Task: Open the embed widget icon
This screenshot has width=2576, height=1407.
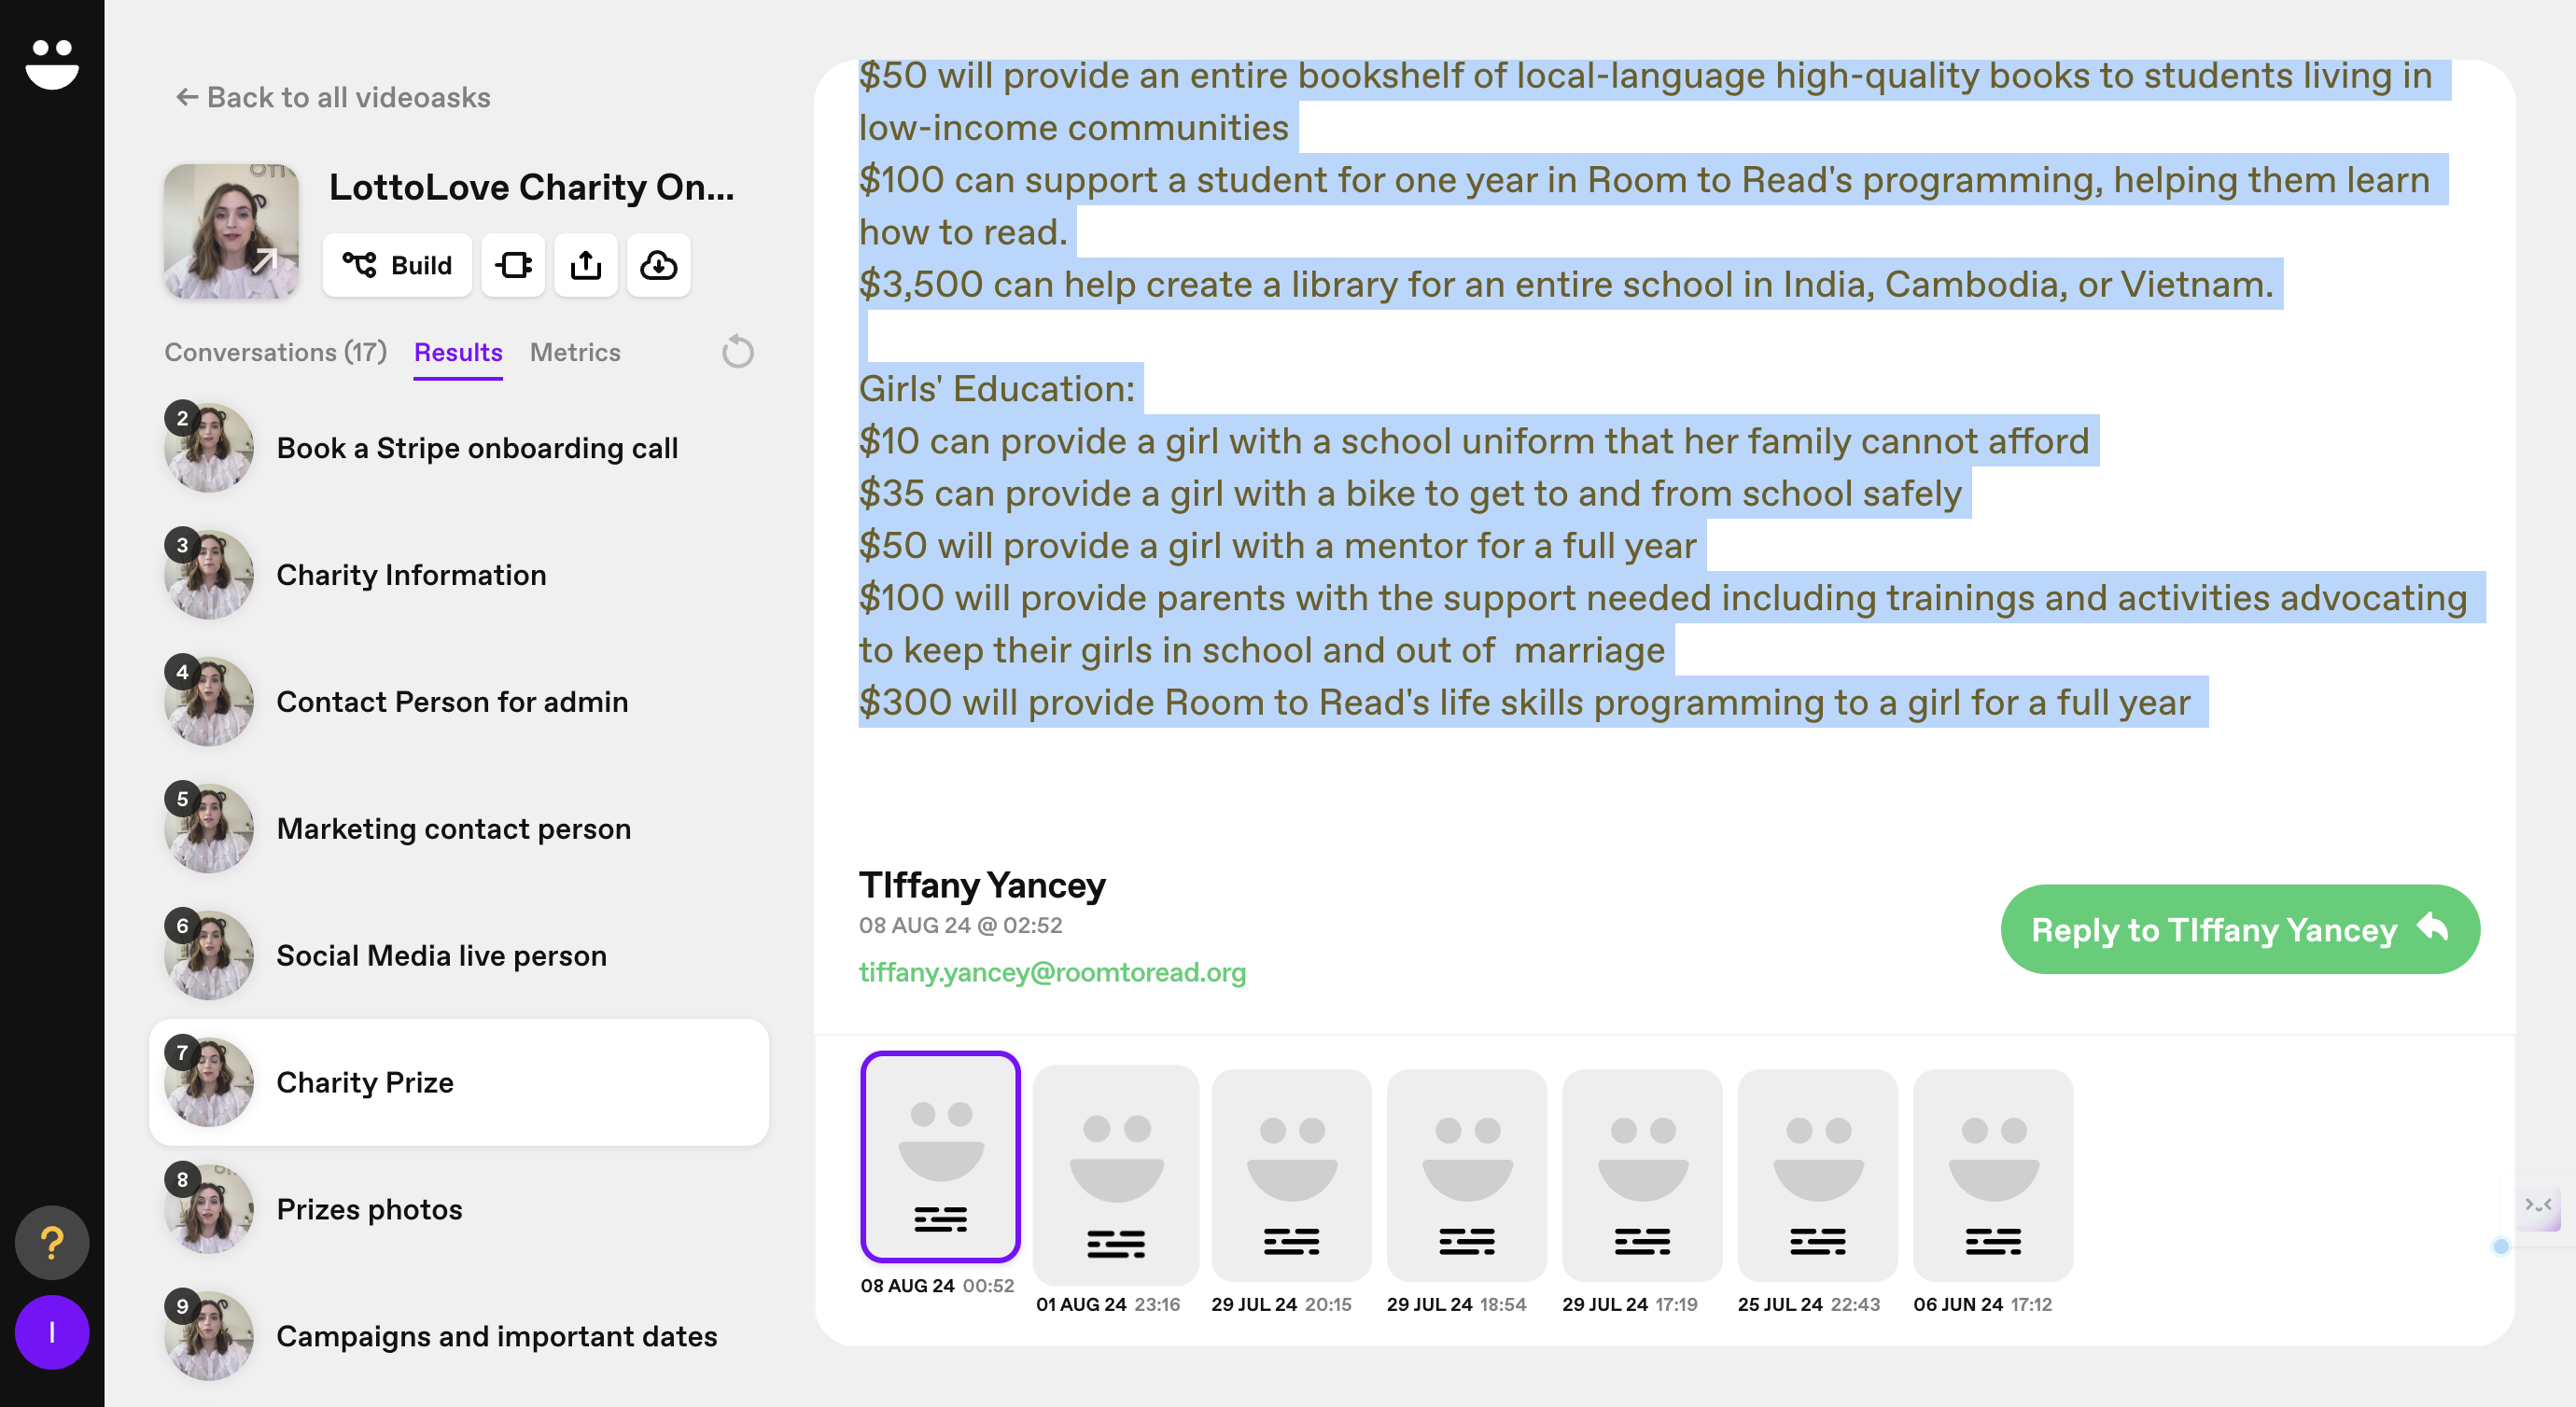Action: 513,265
